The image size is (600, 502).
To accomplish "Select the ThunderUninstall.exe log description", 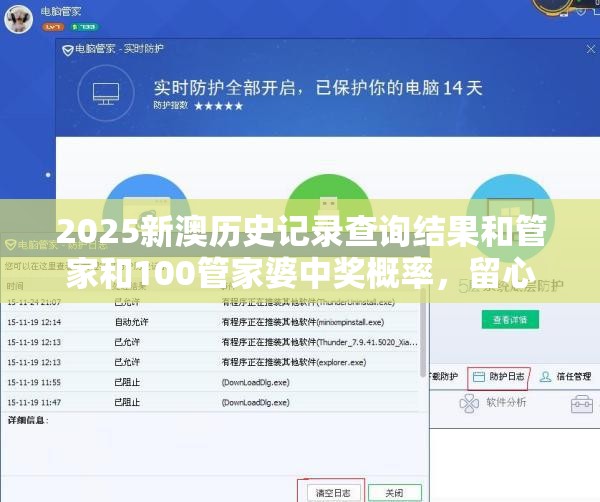I will tap(308, 302).
